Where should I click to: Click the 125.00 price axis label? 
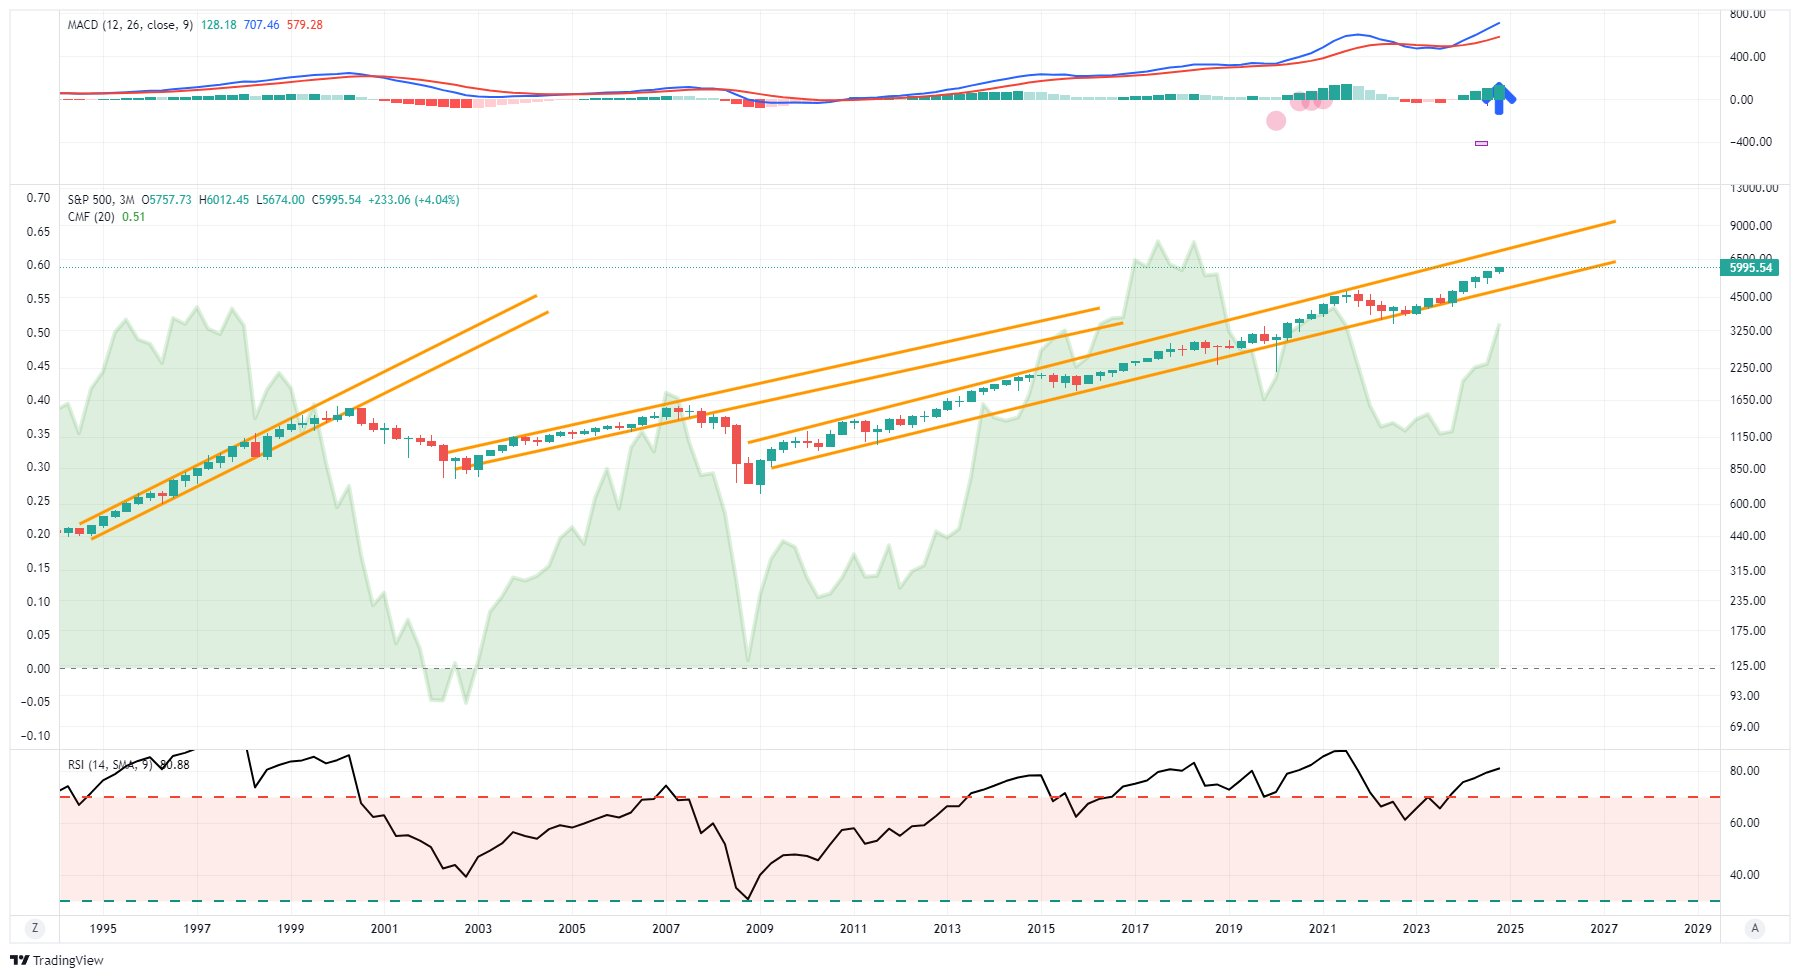[x=1748, y=666]
